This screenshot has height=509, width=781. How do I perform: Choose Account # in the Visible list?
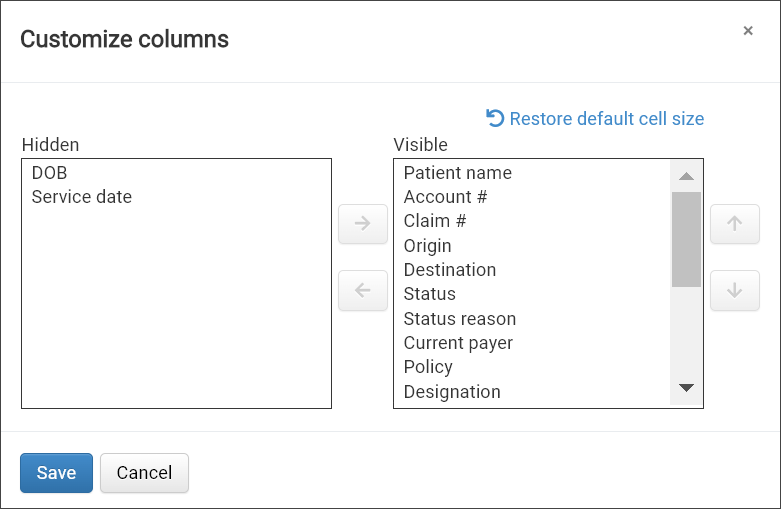(445, 197)
